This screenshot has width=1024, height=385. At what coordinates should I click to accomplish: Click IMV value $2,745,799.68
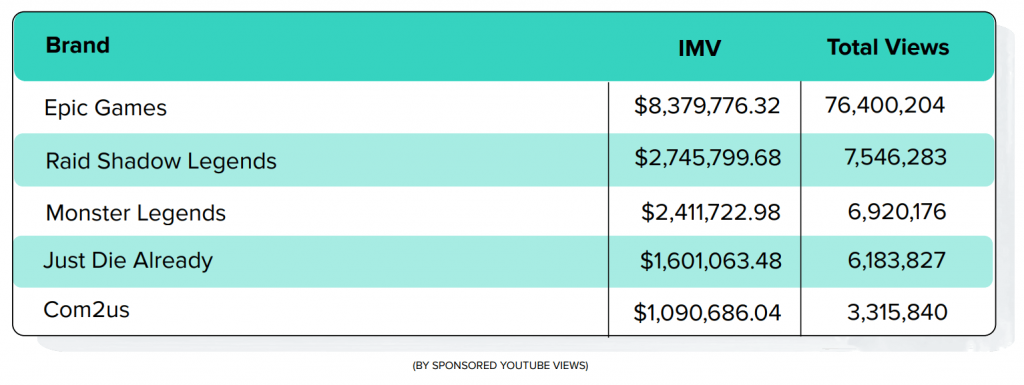(707, 159)
